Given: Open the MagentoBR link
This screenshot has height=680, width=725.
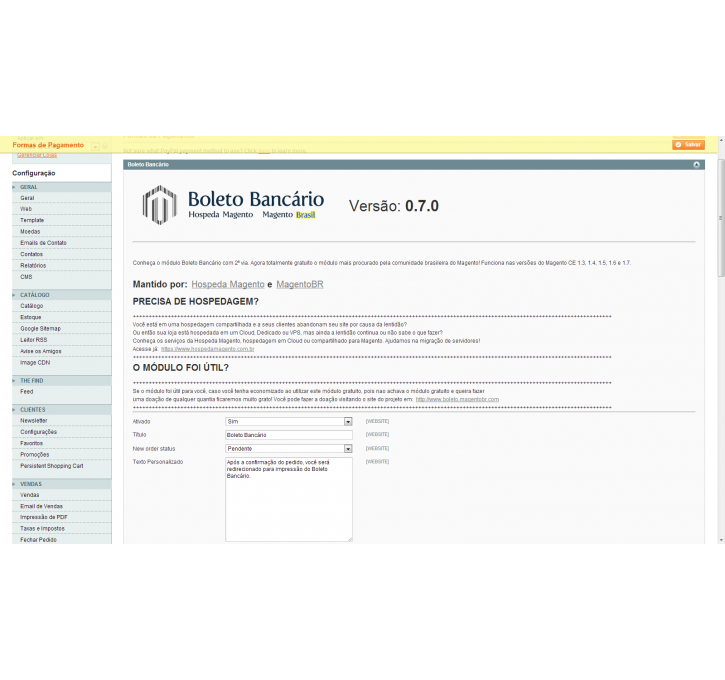Looking at the screenshot, I should (300, 284).
